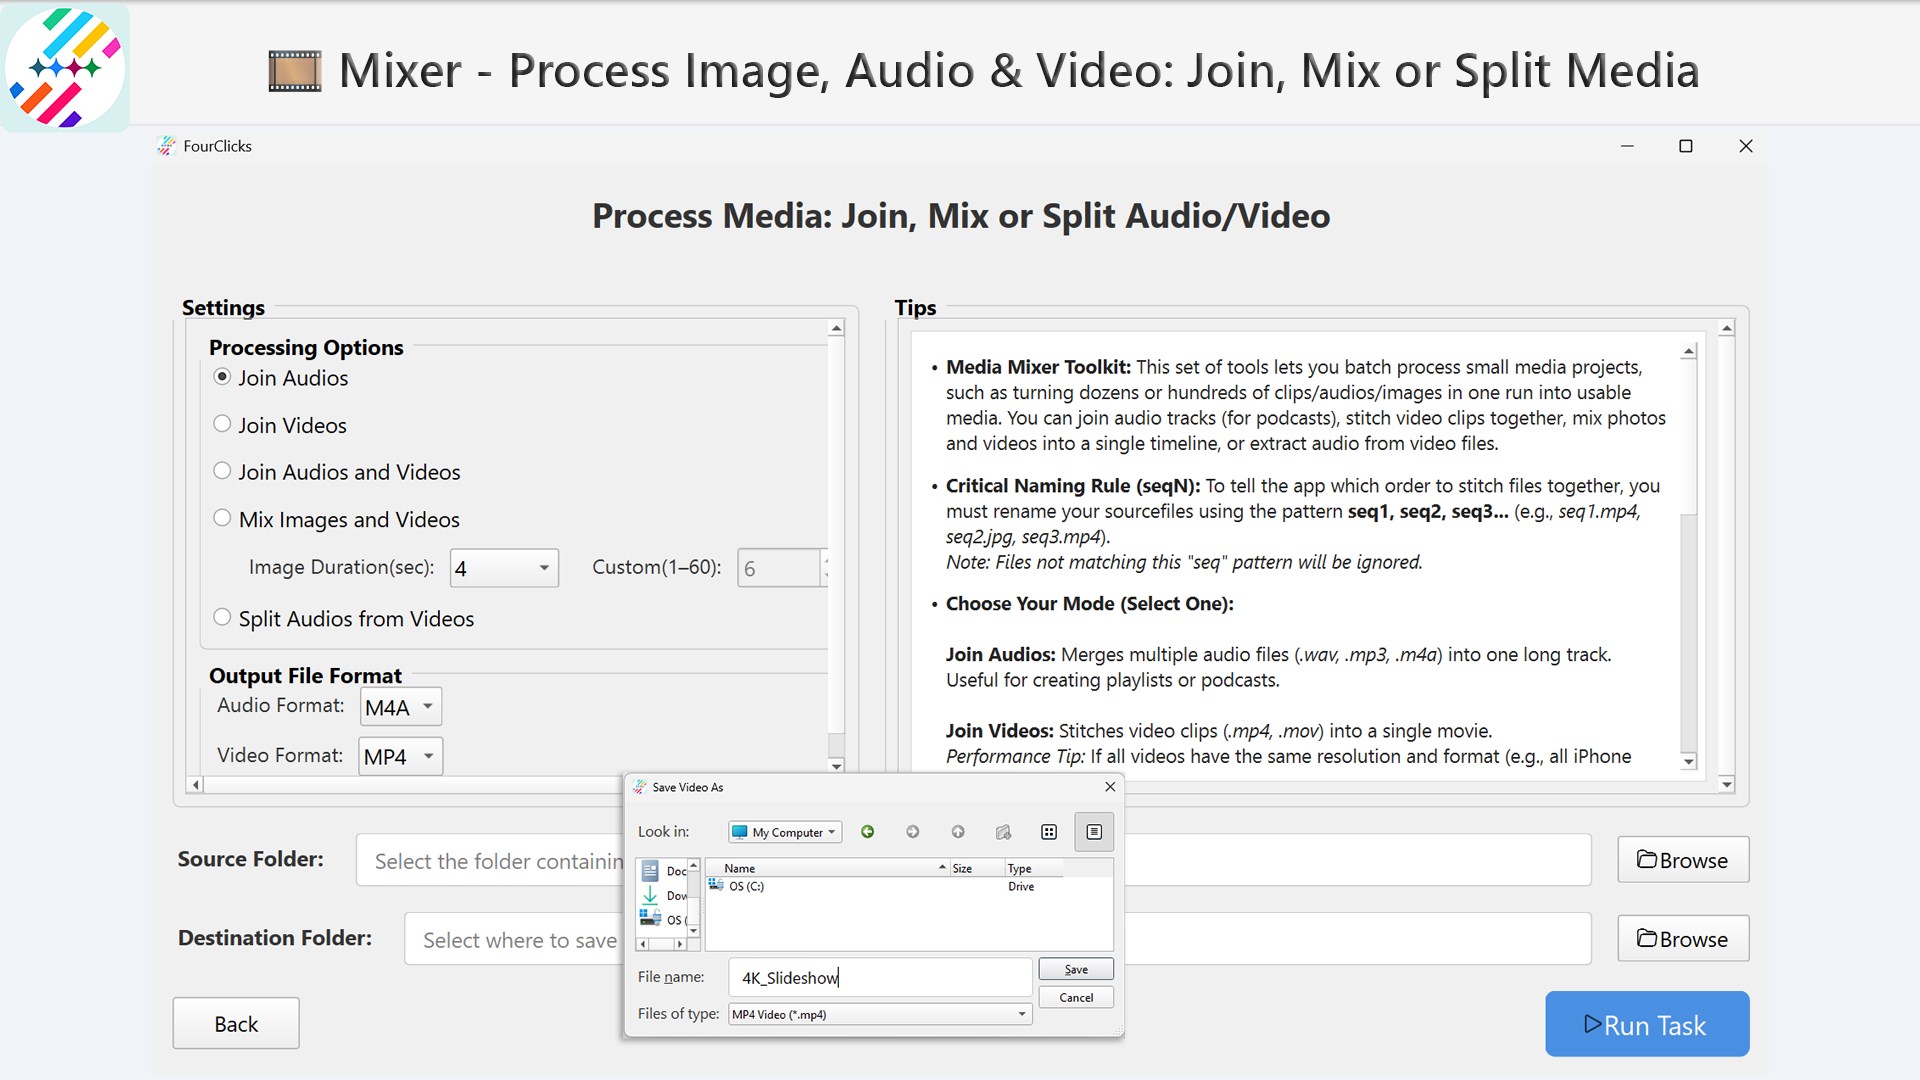Select the OS (C:) drive entry
The height and width of the screenshot is (1080, 1920).
pos(748,886)
